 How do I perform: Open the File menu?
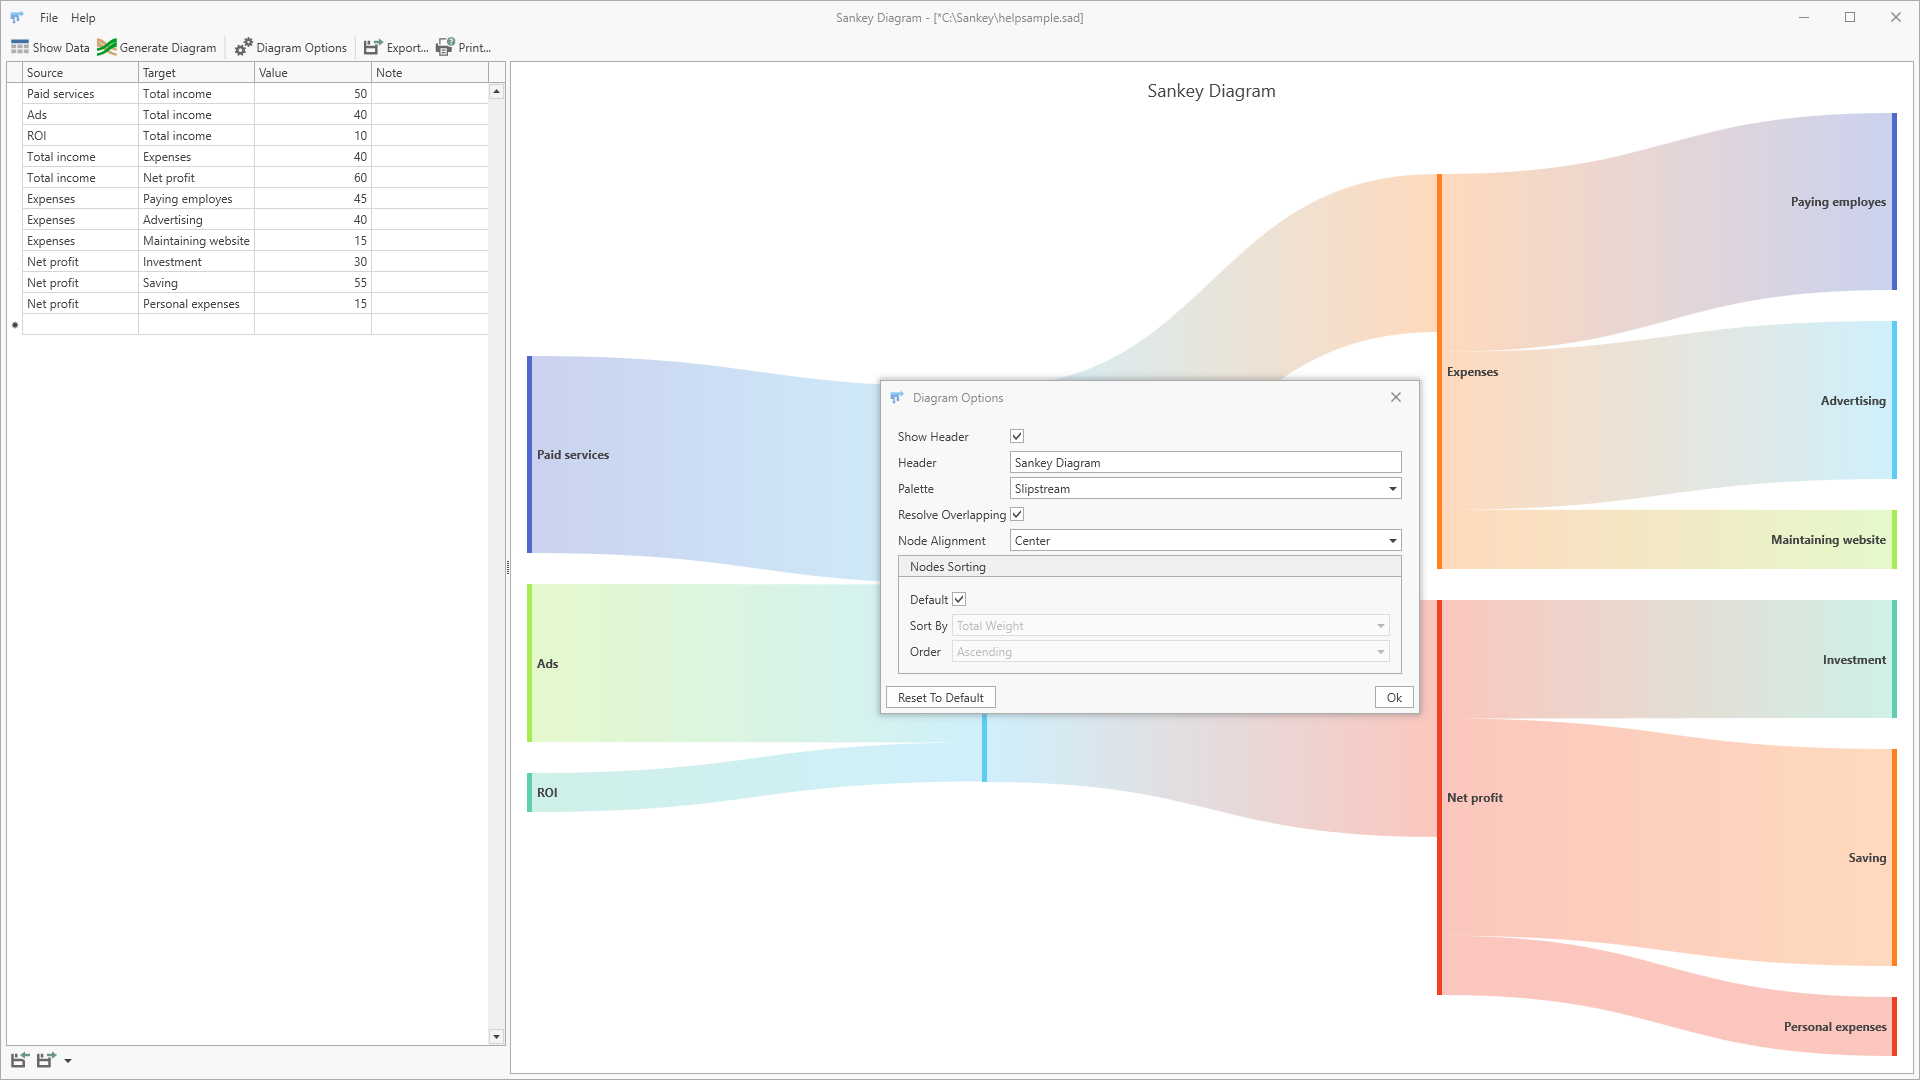point(48,17)
